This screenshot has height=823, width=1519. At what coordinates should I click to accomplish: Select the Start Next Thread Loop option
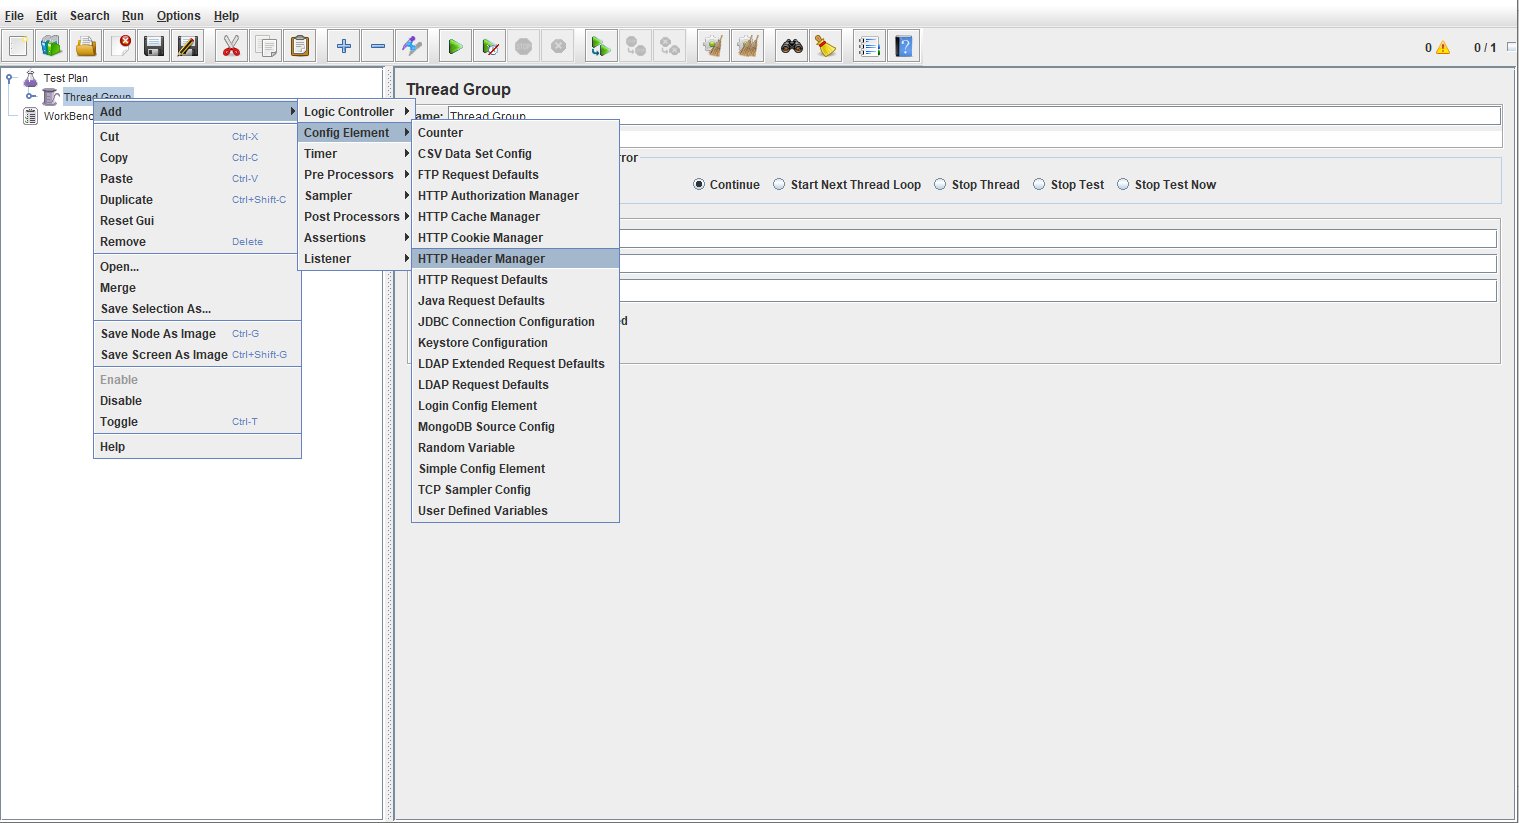pos(779,184)
